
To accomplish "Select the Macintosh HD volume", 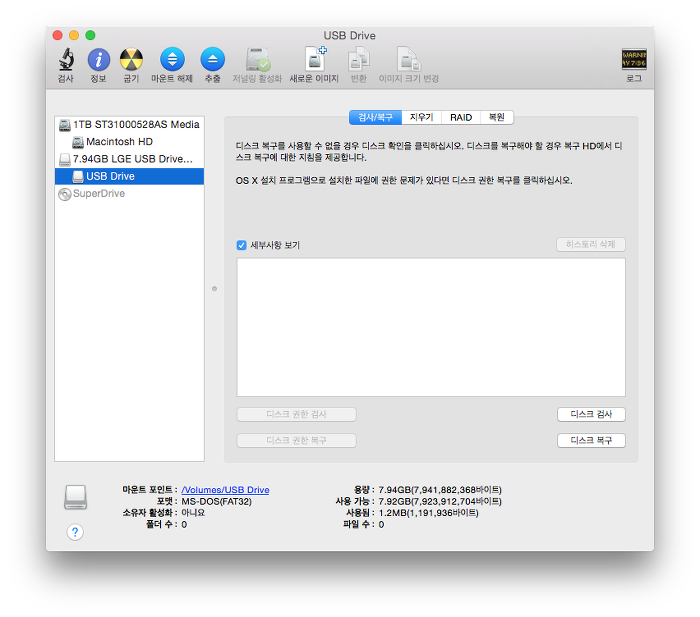I will pos(129,142).
